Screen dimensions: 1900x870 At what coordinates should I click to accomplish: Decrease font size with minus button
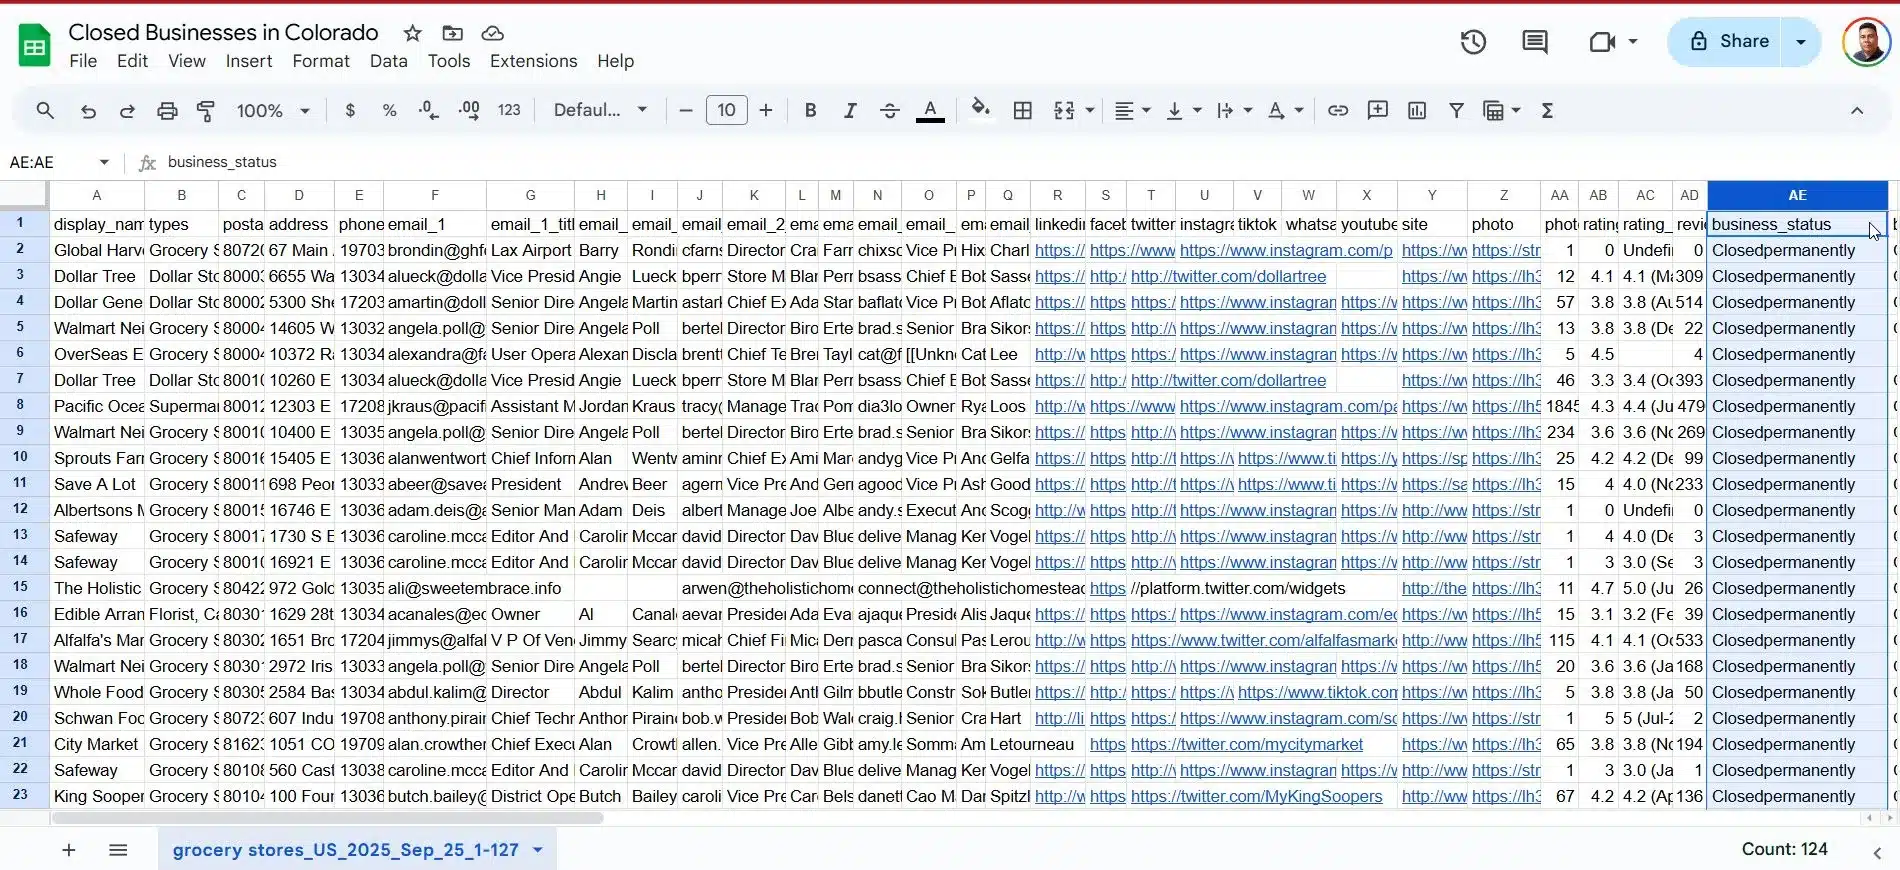point(686,110)
